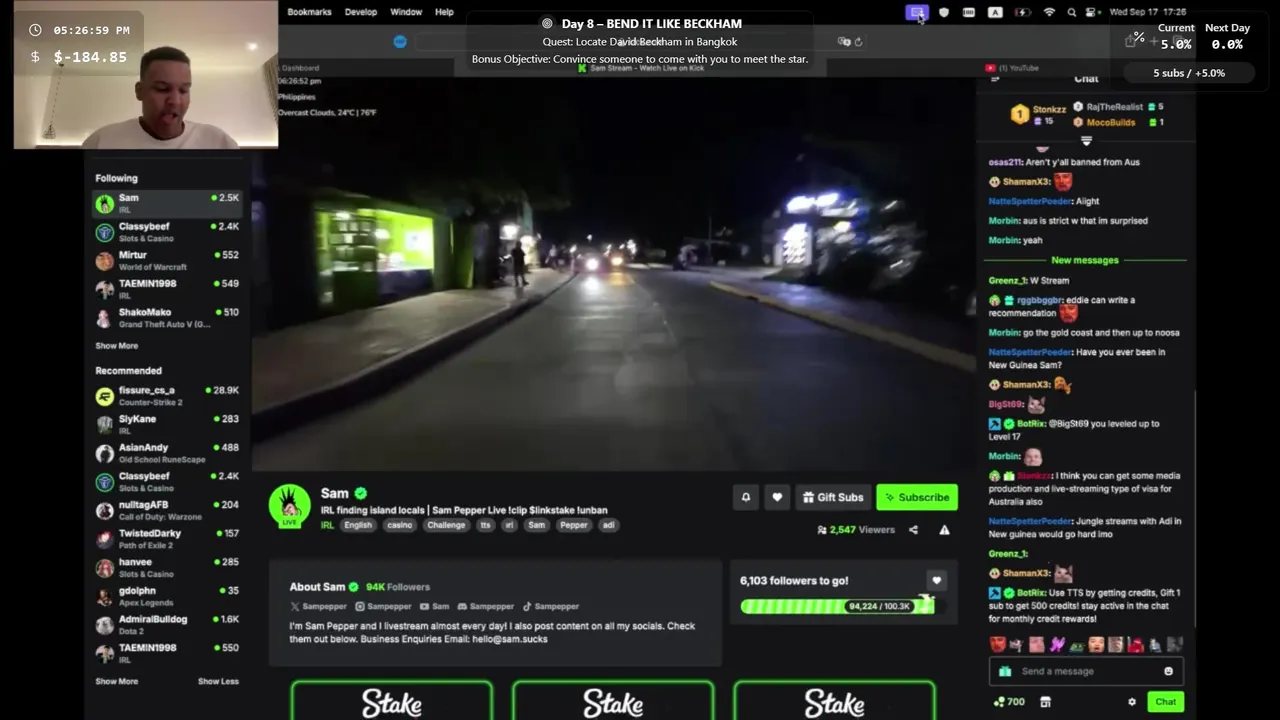Click the Challenge tag
1280x720 pixels.
point(446,525)
